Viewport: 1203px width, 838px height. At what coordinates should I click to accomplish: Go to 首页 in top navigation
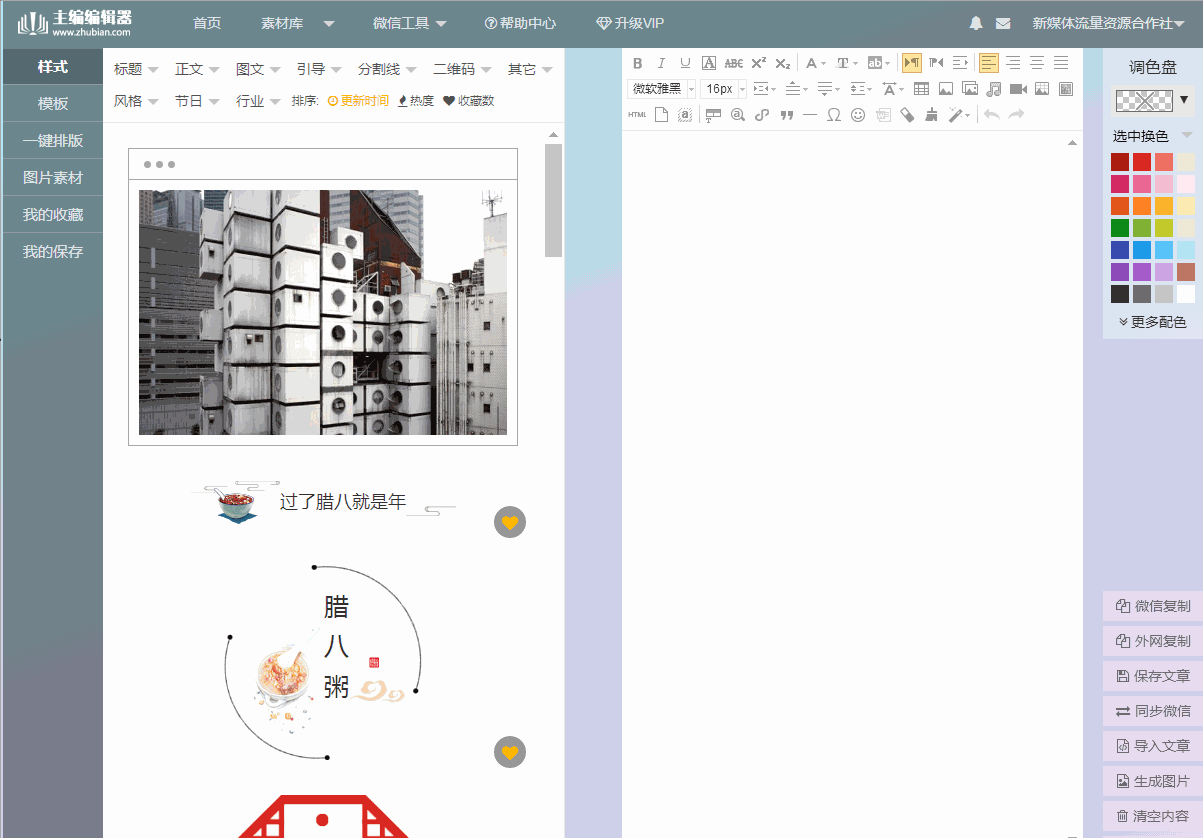(207, 23)
